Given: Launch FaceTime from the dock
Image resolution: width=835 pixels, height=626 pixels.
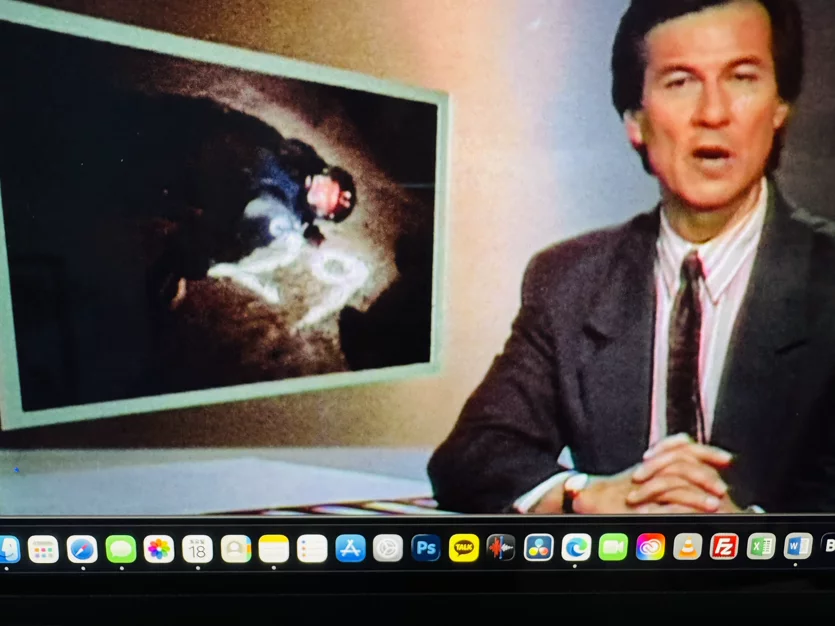Looking at the screenshot, I should pyautogui.click(x=613, y=547).
